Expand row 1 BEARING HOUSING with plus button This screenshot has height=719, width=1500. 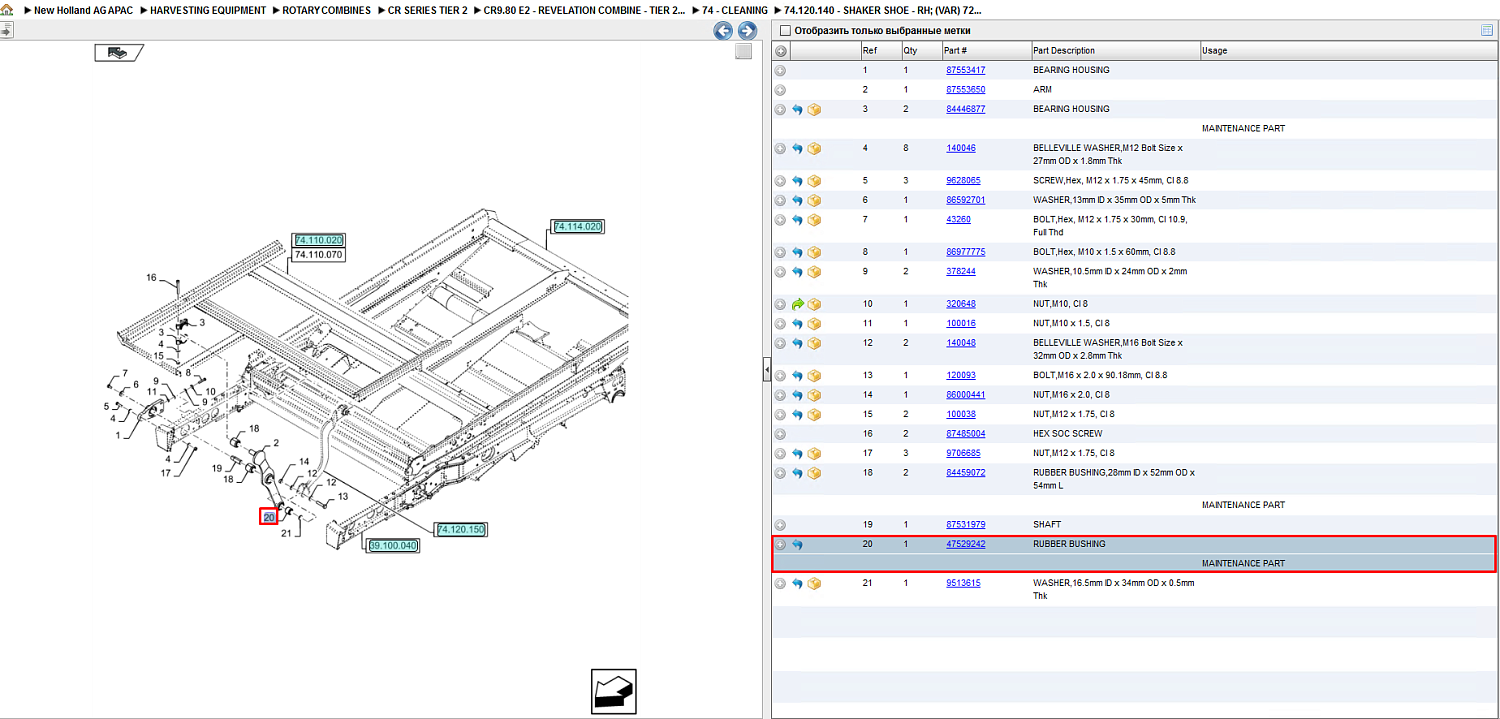[780, 71]
